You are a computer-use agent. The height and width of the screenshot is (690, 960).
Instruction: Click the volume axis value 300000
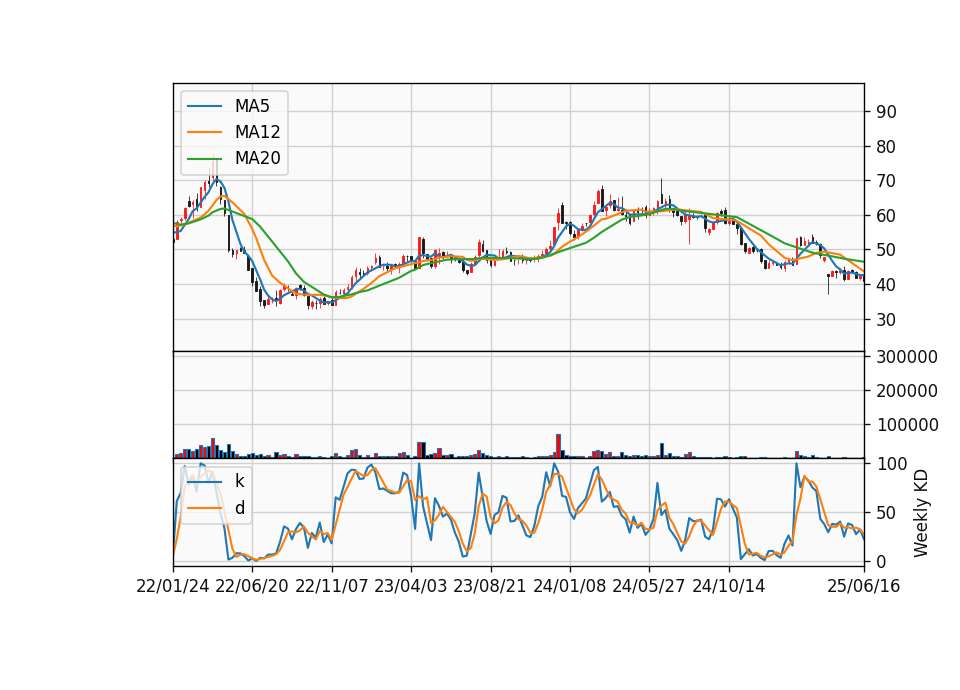pos(907,357)
